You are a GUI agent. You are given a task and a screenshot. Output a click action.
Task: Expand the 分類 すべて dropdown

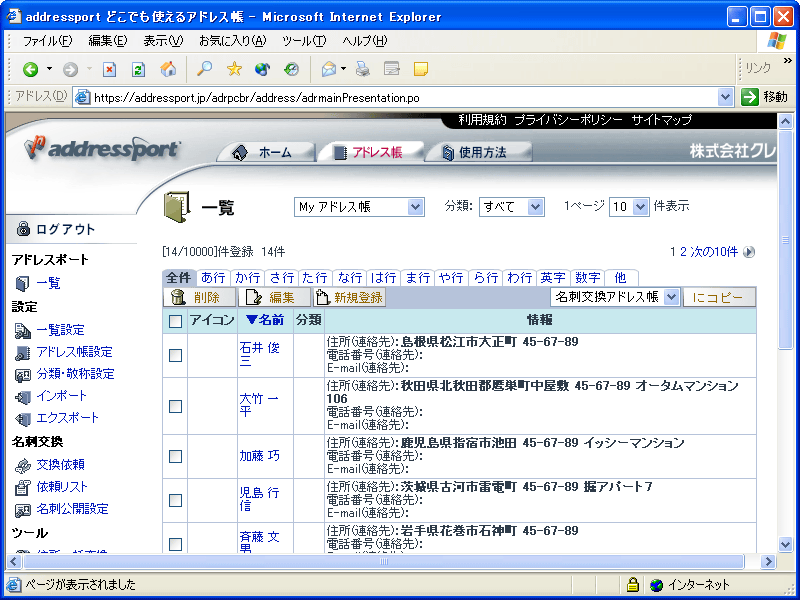[511, 207]
